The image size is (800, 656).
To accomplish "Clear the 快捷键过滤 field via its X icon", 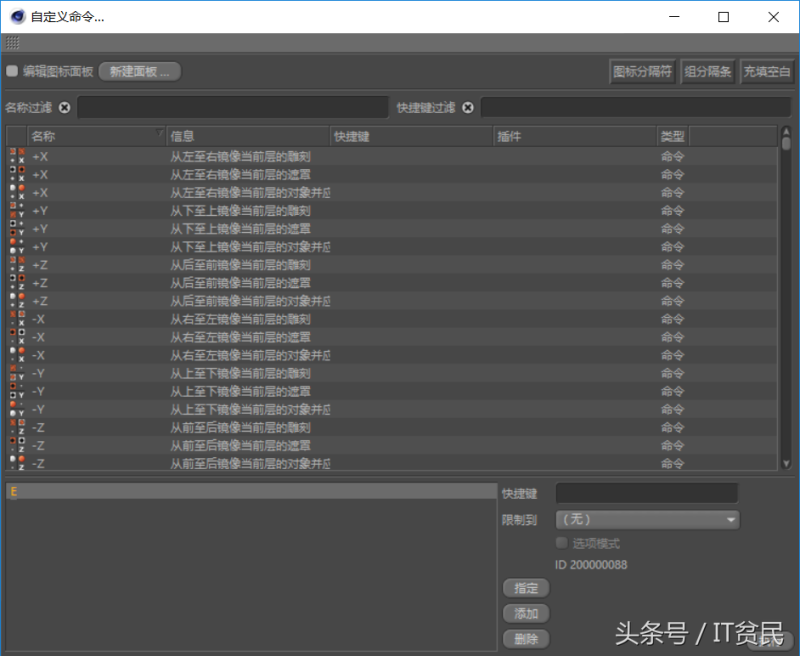I will click(x=467, y=107).
